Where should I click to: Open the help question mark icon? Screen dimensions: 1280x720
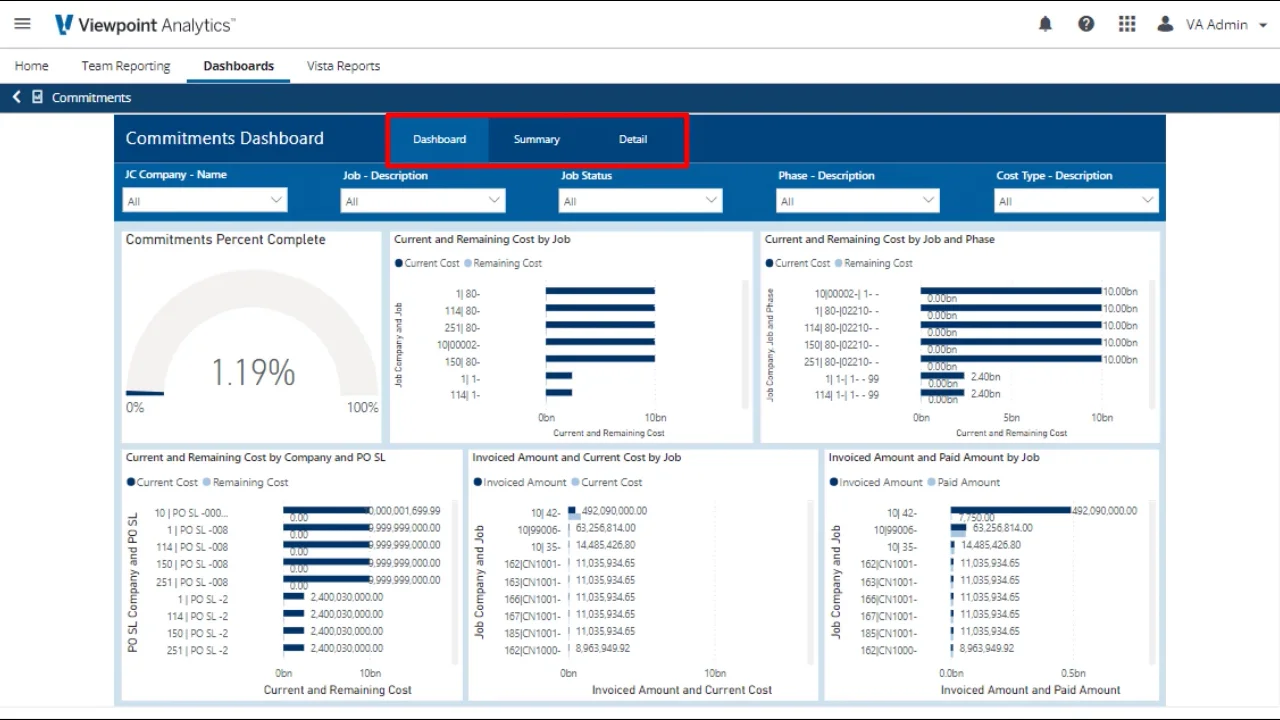tap(1086, 24)
